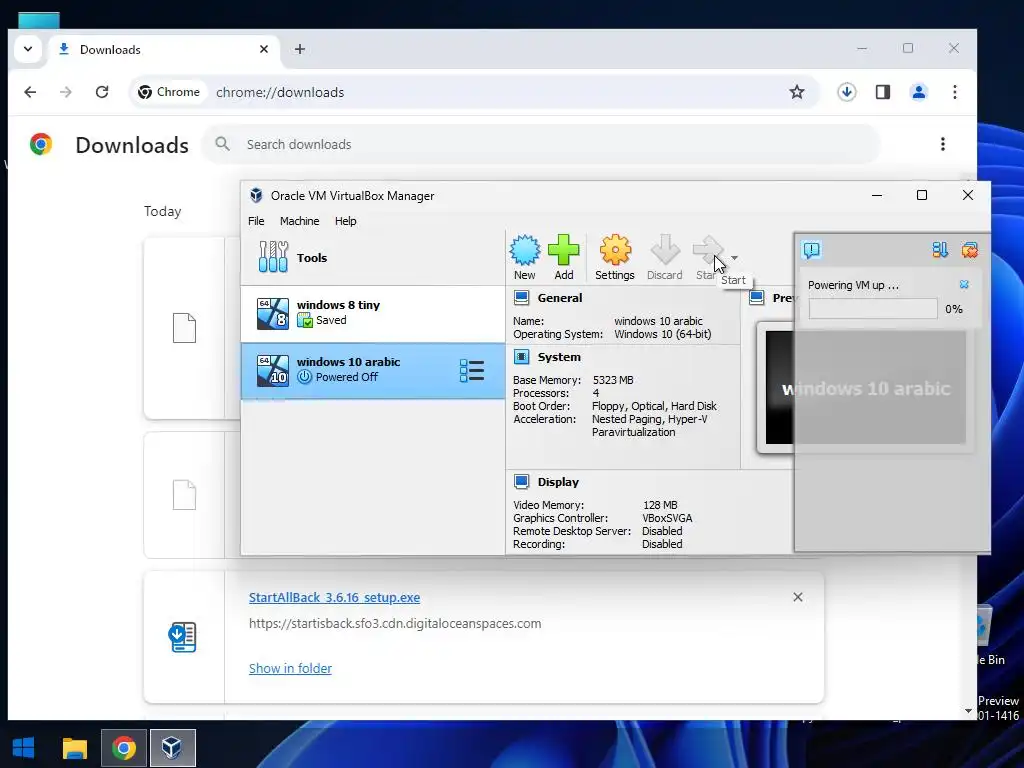Click the Display section header
Image resolution: width=1024 pixels, height=768 pixels.
(x=558, y=482)
